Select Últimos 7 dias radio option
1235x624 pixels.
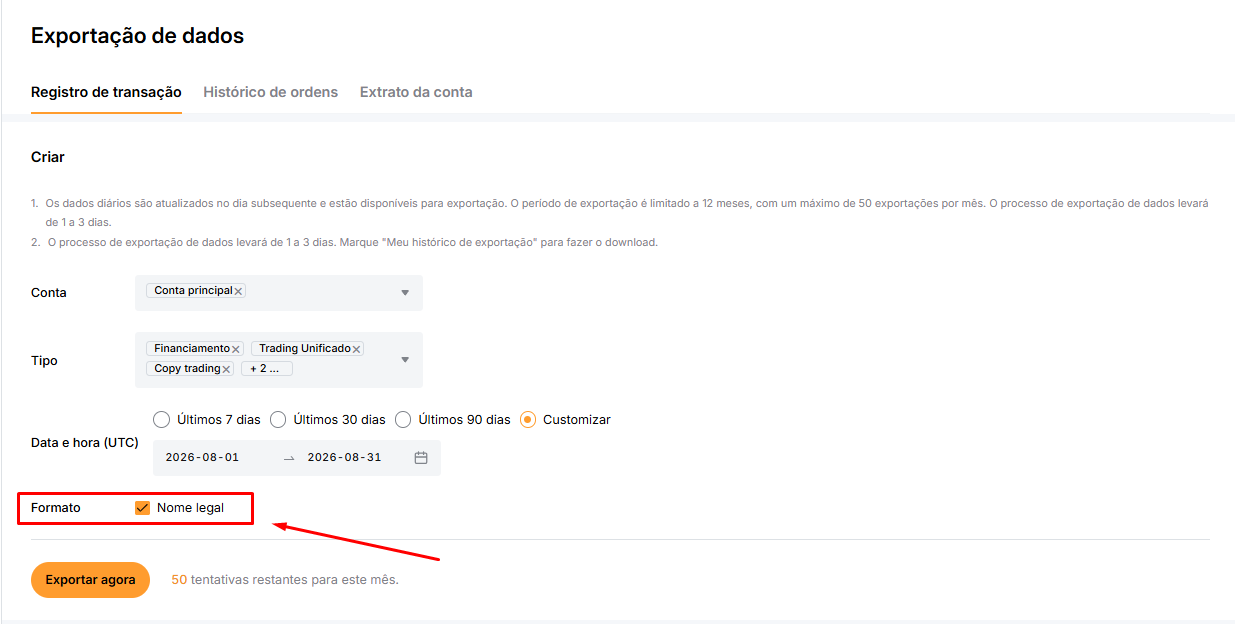pos(162,419)
